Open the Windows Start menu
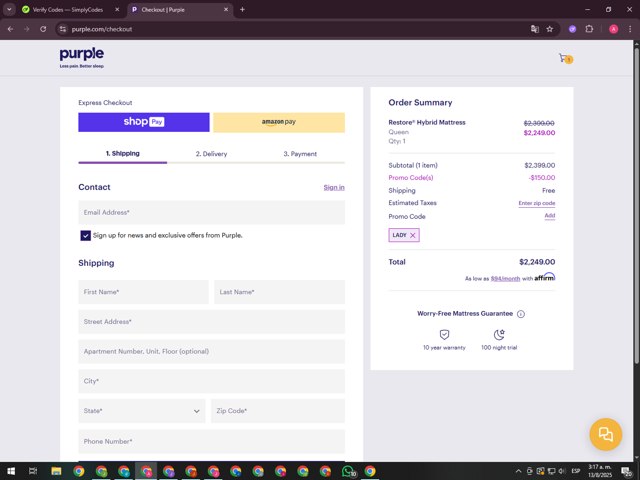 point(11,471)
